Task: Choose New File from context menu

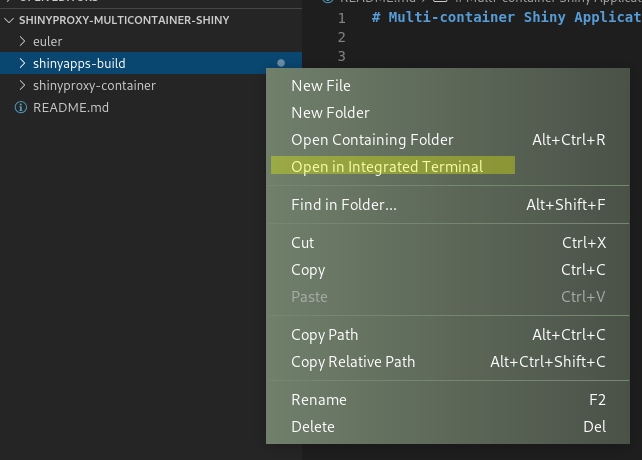Action: pos(321,86)
